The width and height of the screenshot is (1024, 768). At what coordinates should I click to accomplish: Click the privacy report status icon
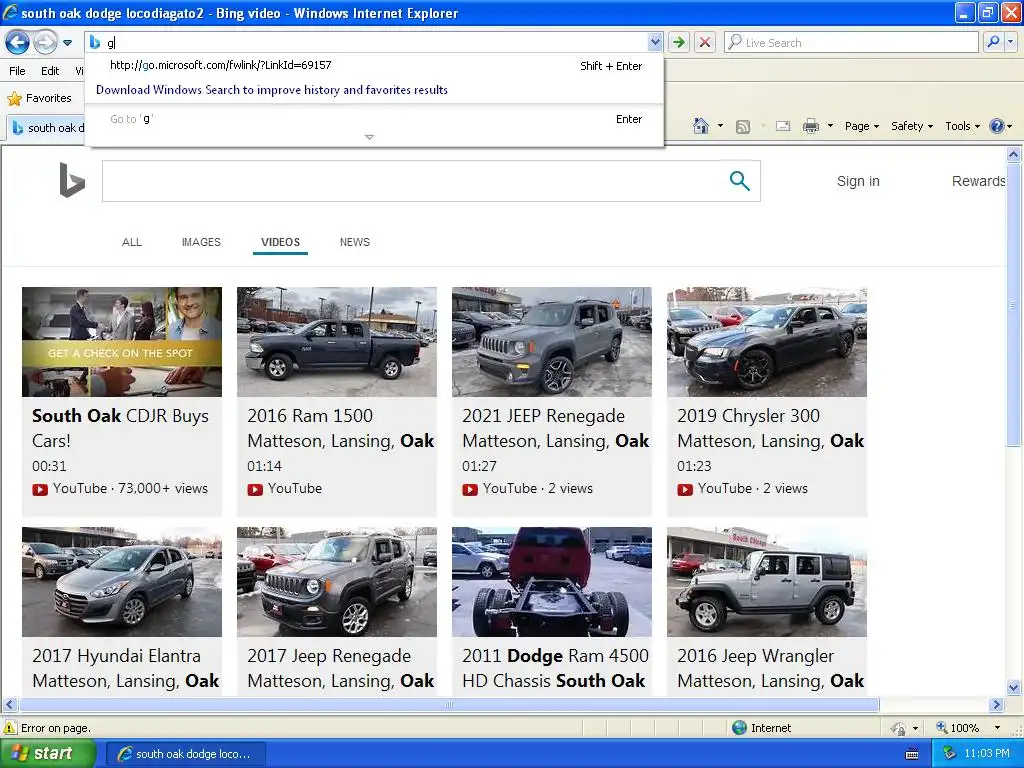(899, 728)
